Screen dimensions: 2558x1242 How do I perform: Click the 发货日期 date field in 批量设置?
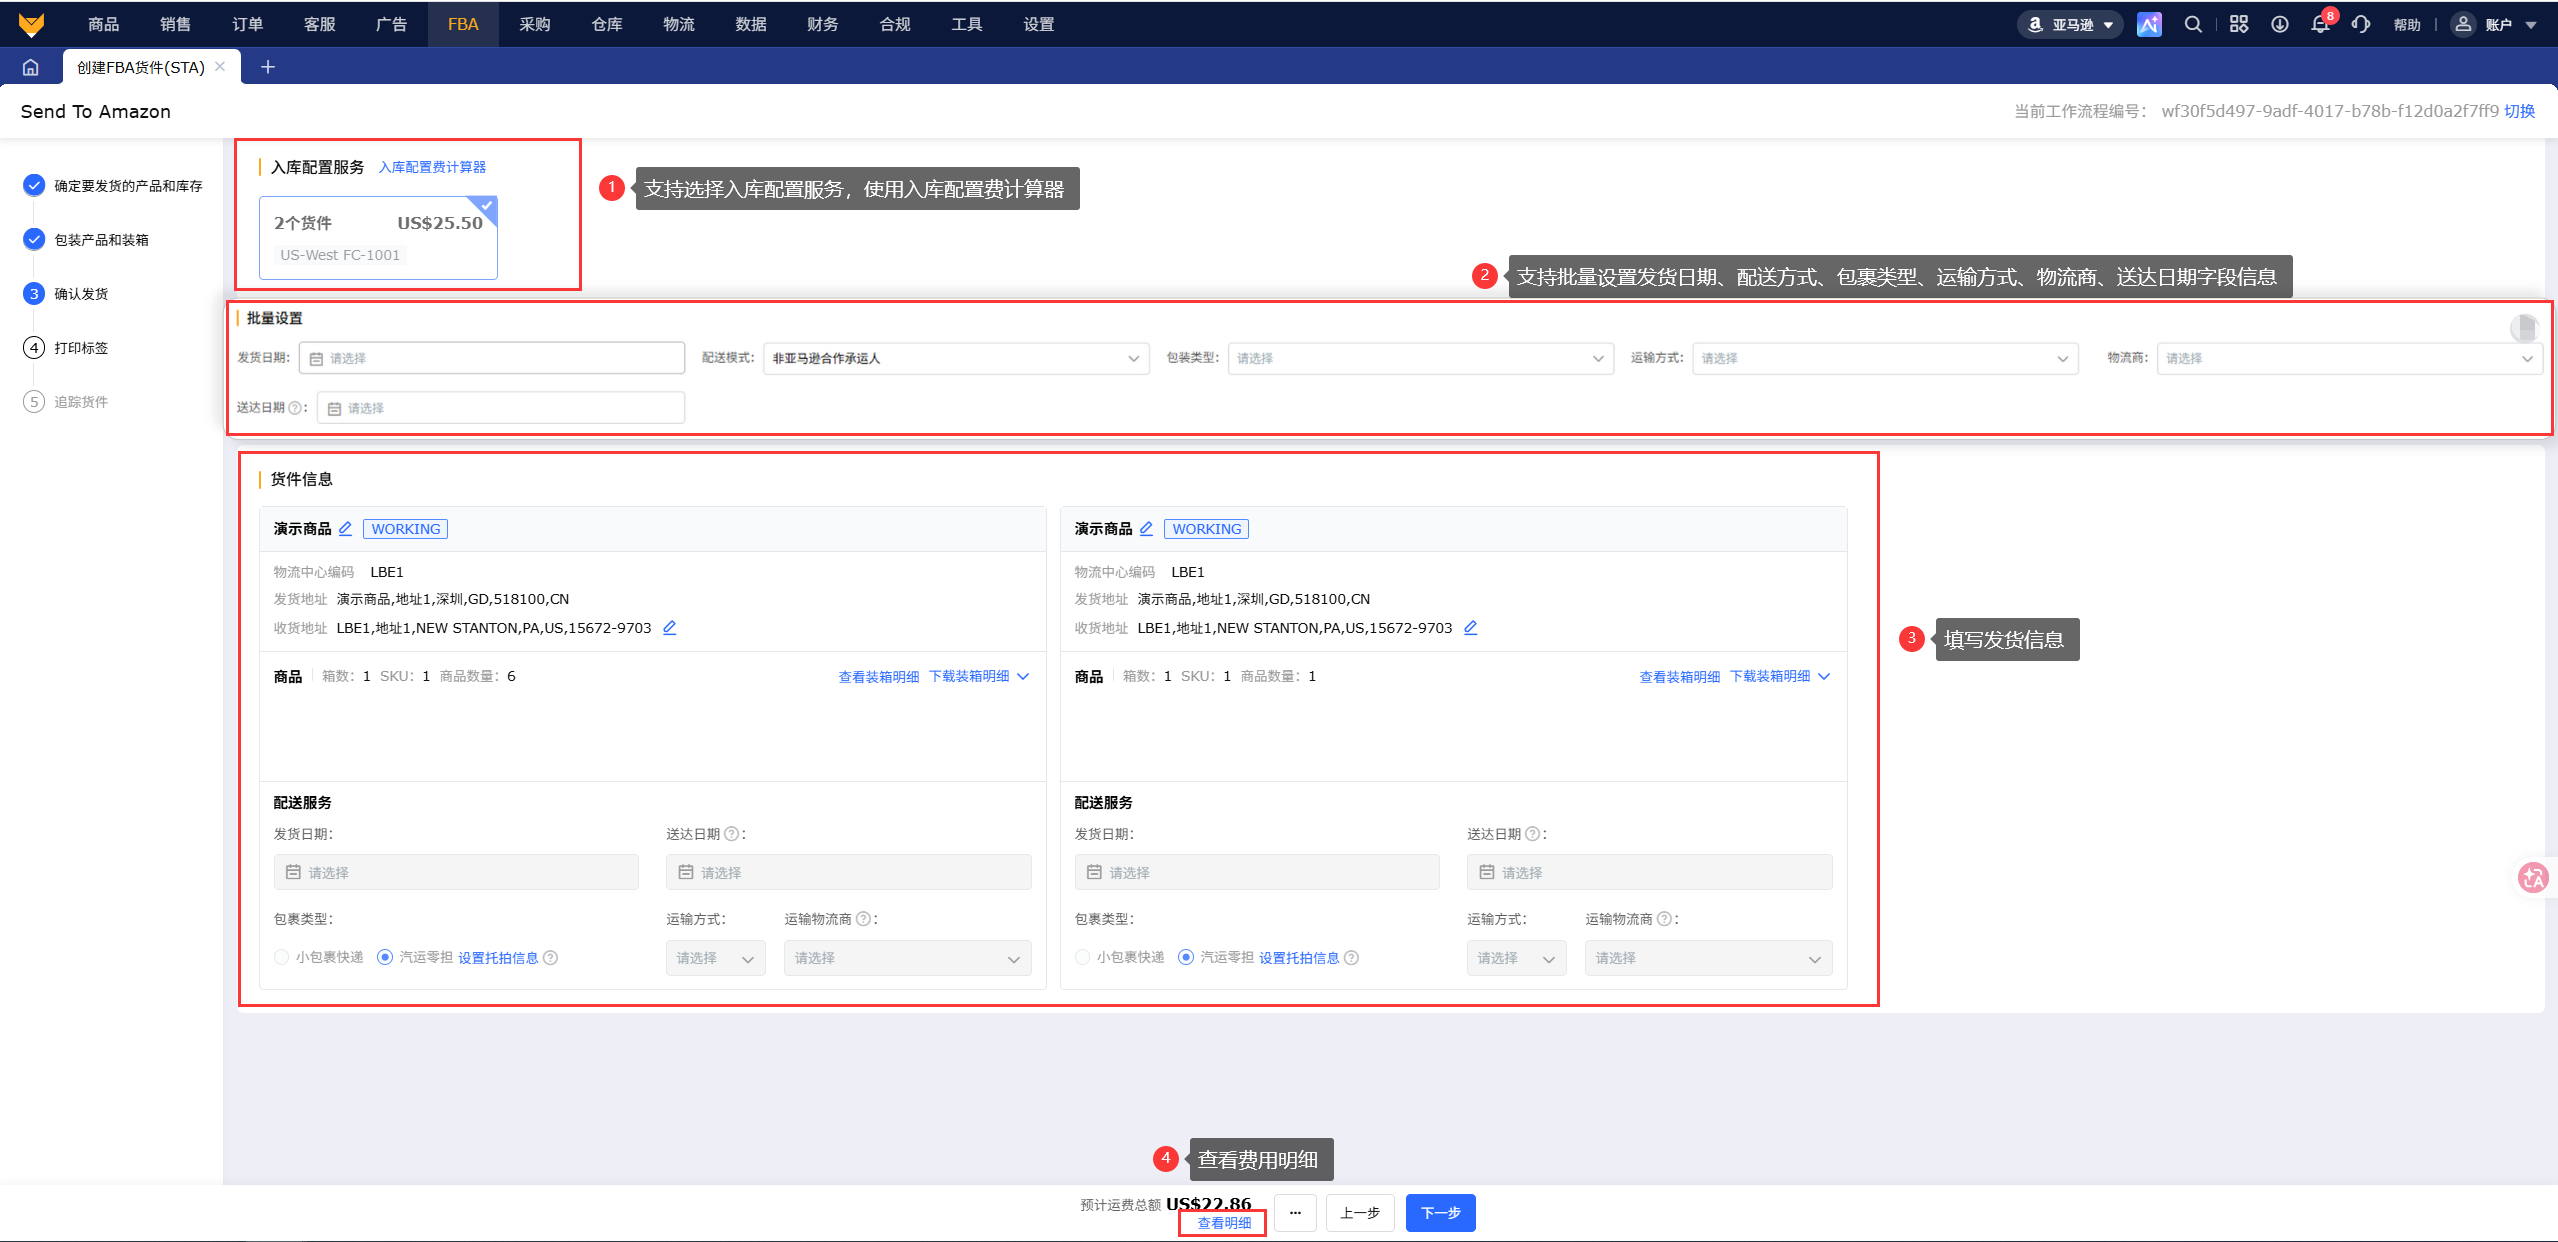pos(492,358)
